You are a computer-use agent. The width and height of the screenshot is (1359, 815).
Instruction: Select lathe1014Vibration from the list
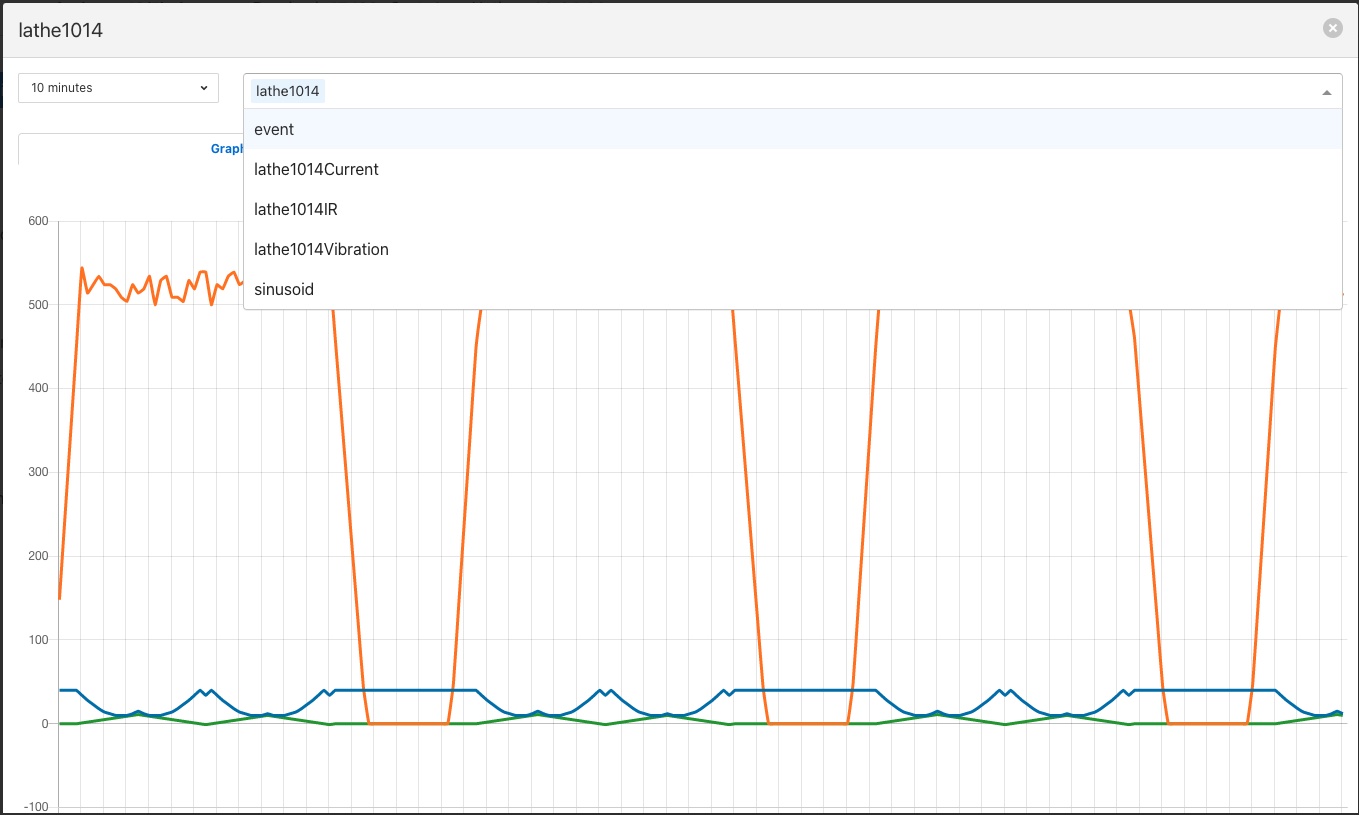point(321,250)
